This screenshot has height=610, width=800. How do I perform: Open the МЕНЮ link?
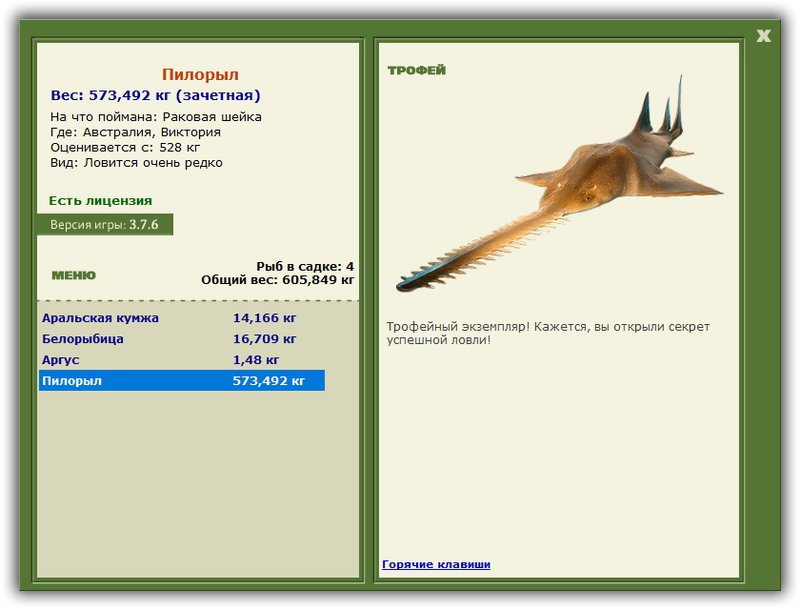(x=73, y=275)
